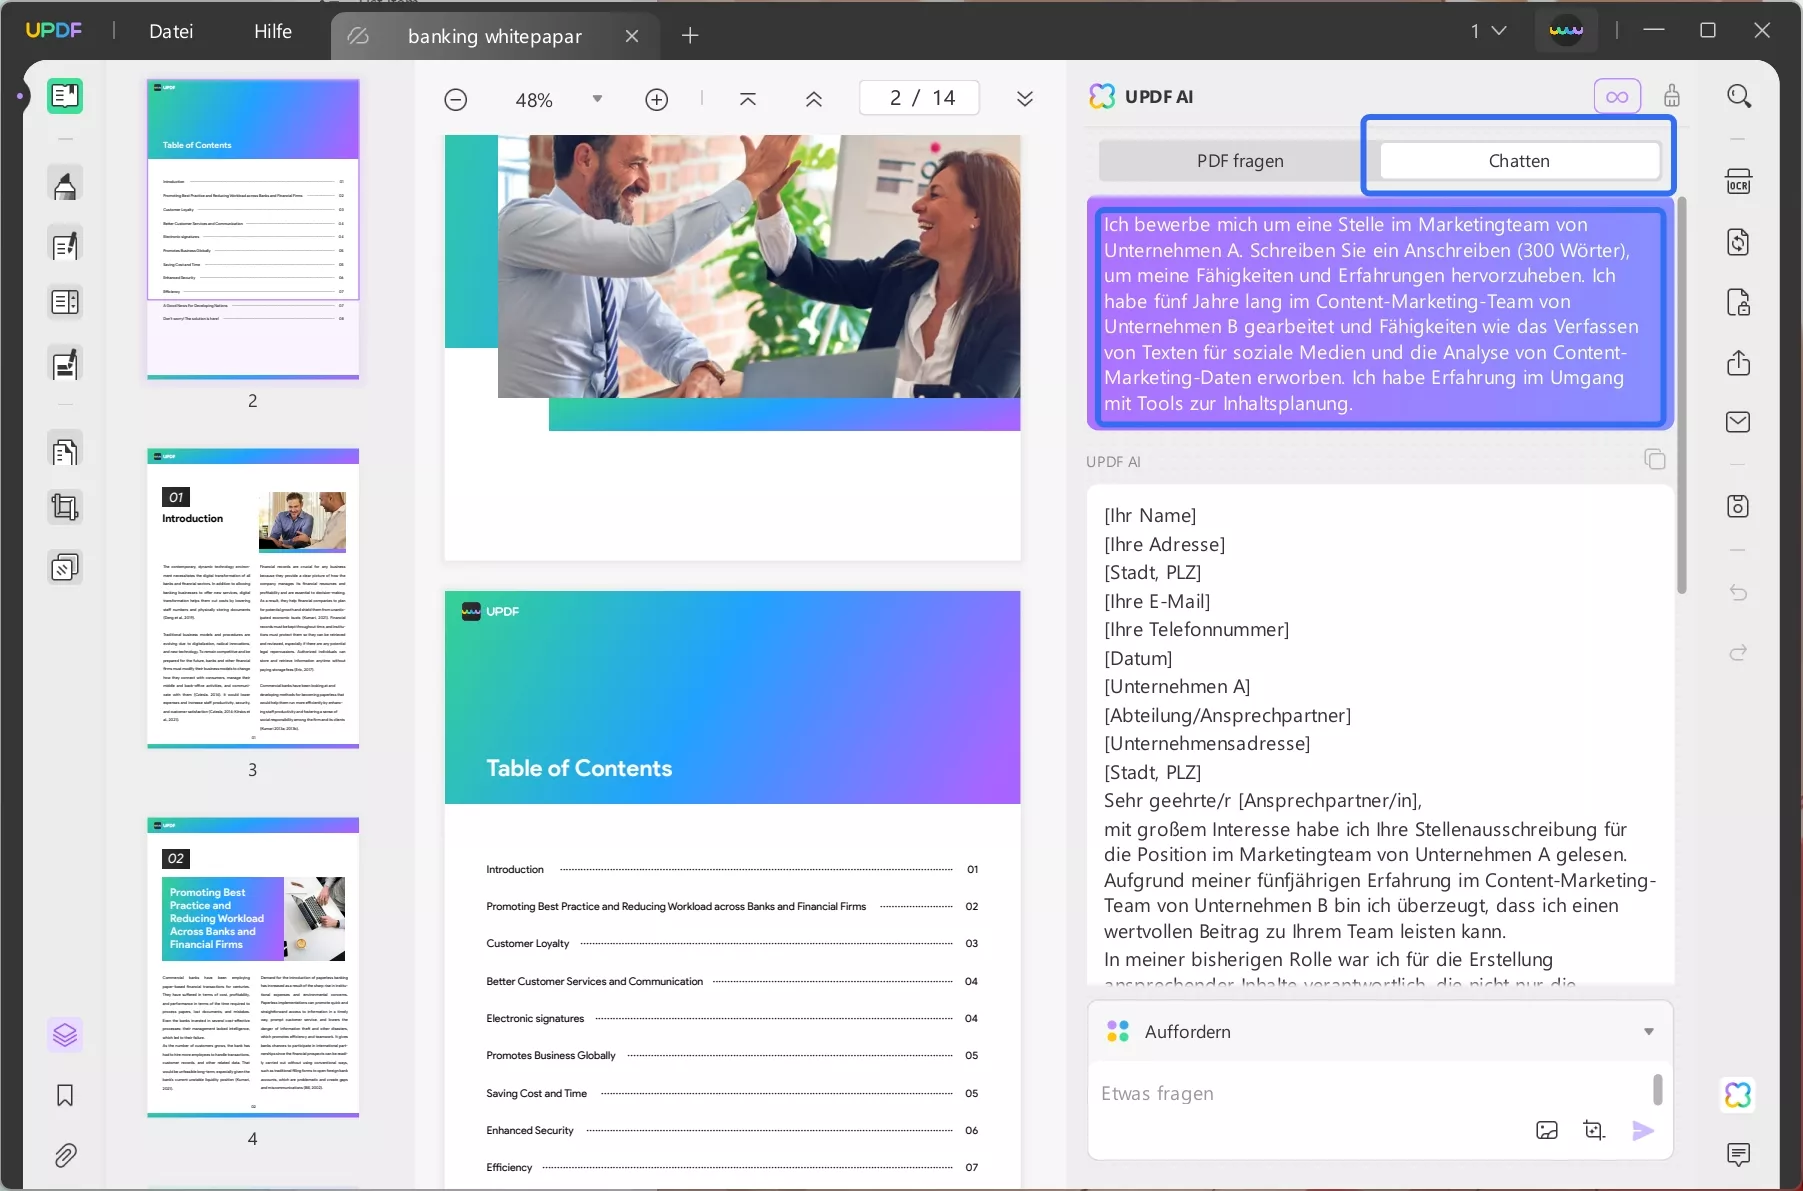Redo the last action
1803x1191 pixels.
tap(1739, 653)
